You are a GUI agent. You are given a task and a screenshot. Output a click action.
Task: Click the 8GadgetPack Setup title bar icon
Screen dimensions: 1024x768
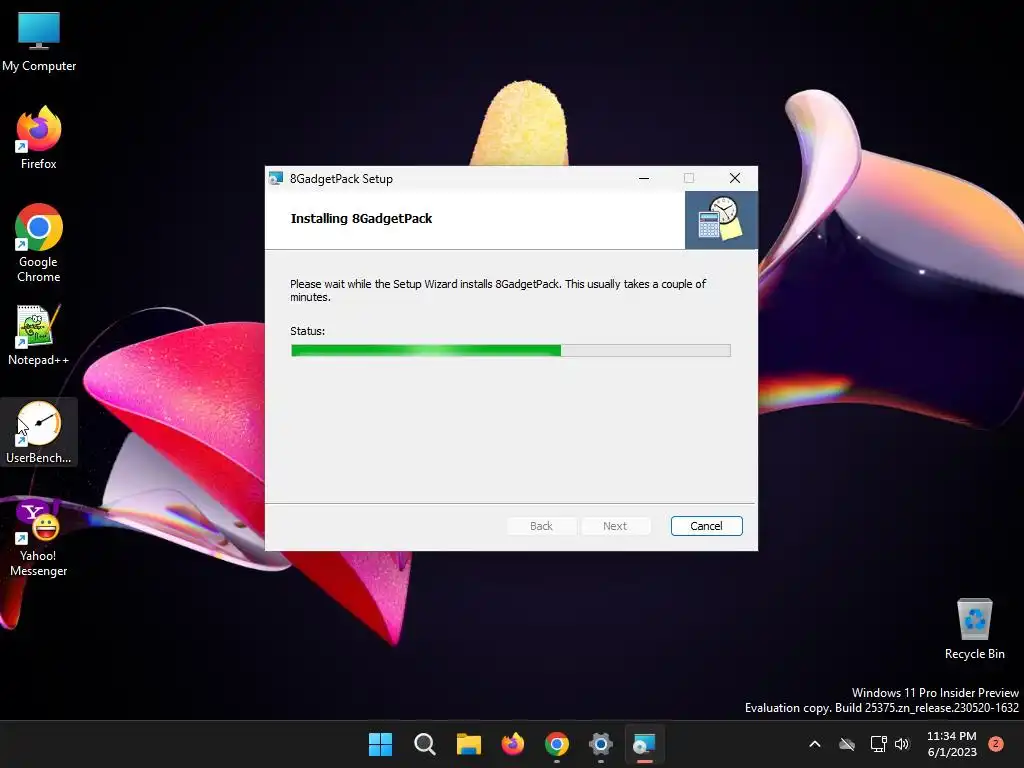pos(276,178)
